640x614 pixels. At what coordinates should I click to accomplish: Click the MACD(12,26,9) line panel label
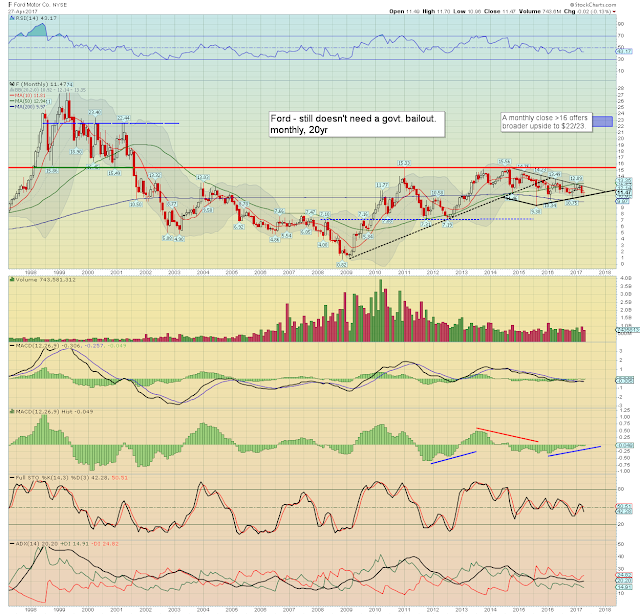click(71, 346)
